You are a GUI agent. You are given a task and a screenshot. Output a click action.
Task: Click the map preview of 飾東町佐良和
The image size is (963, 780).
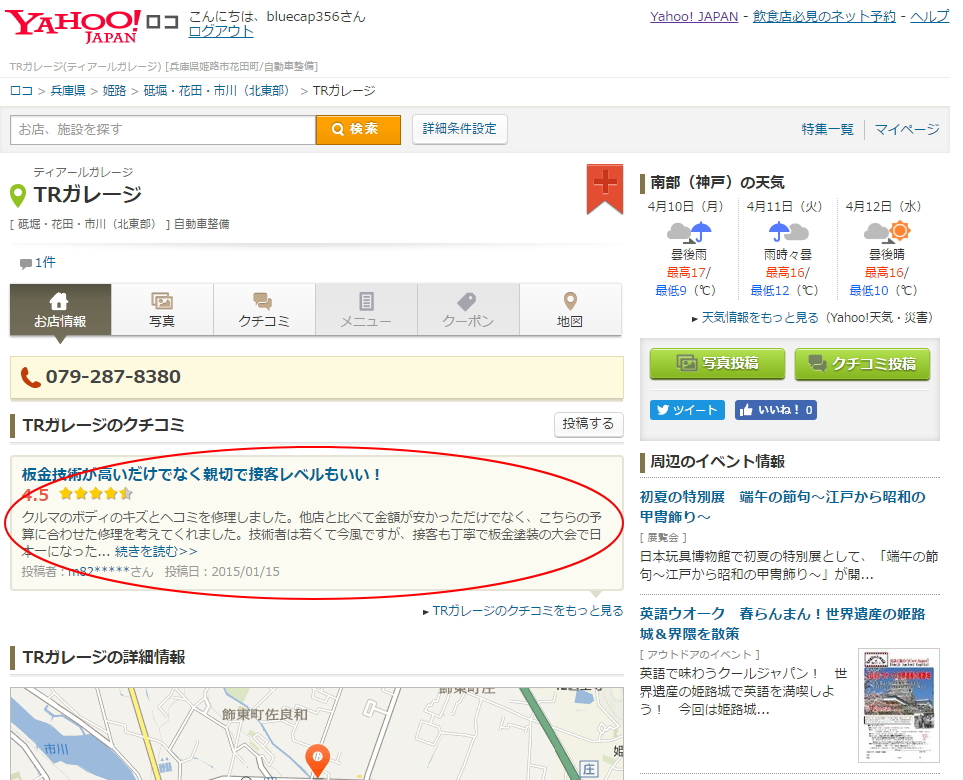[x=317, y=734]
